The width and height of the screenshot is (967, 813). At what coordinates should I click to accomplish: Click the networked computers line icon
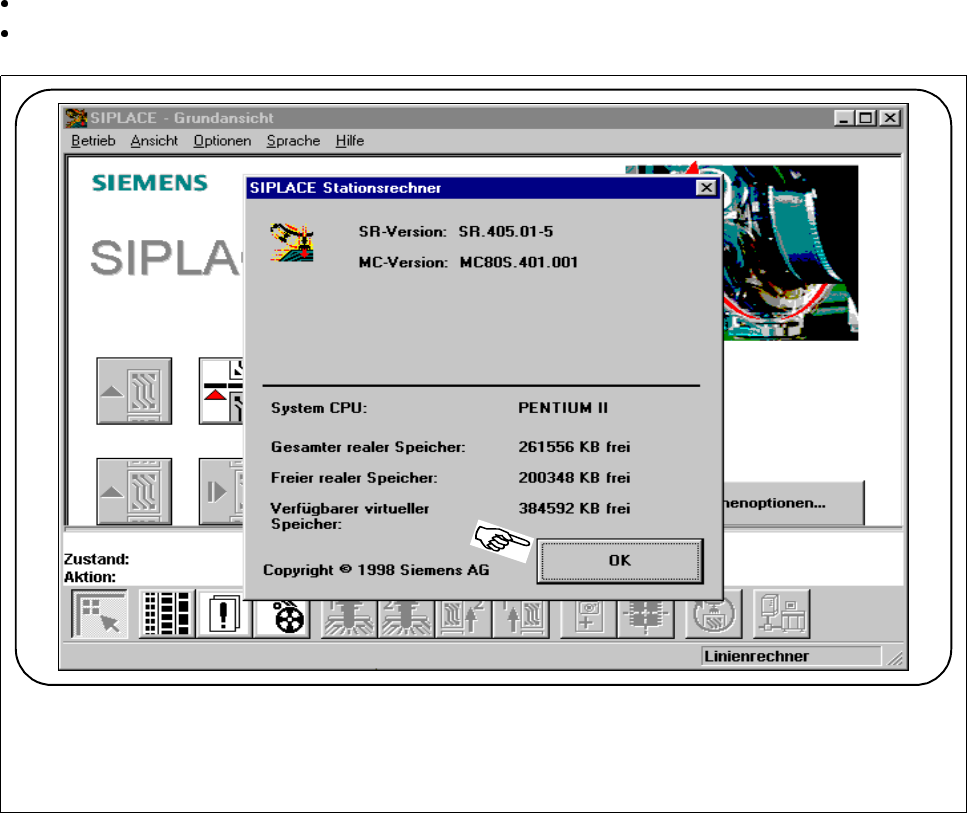(x=782, y=613)
